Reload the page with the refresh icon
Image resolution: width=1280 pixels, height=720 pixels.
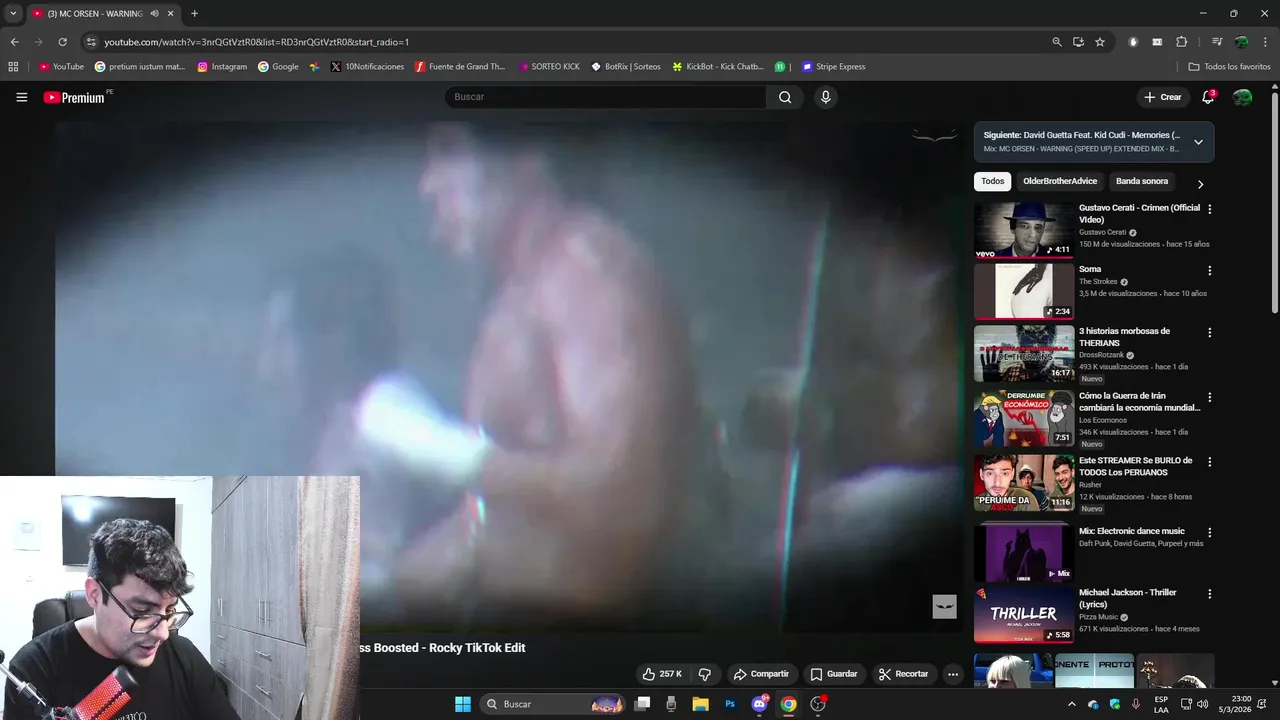tap(62, 42)
